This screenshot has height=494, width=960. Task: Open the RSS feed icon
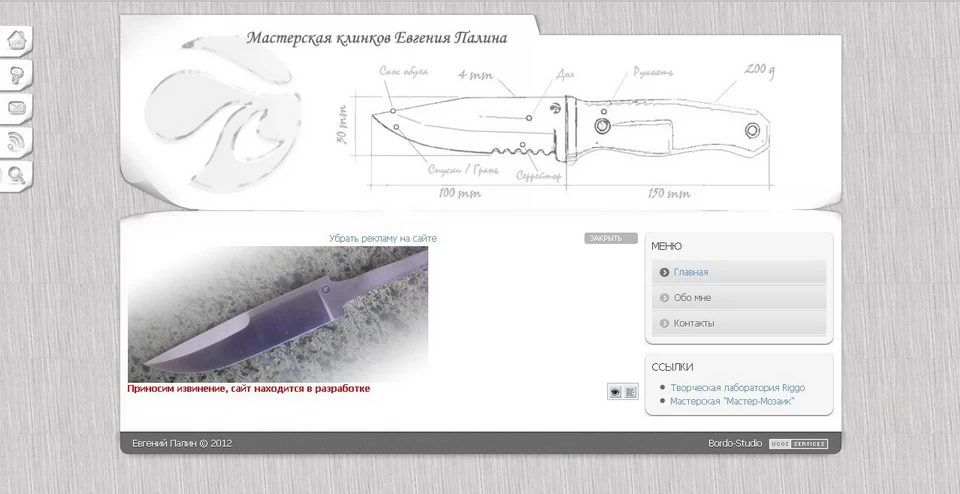pos(17,142)
